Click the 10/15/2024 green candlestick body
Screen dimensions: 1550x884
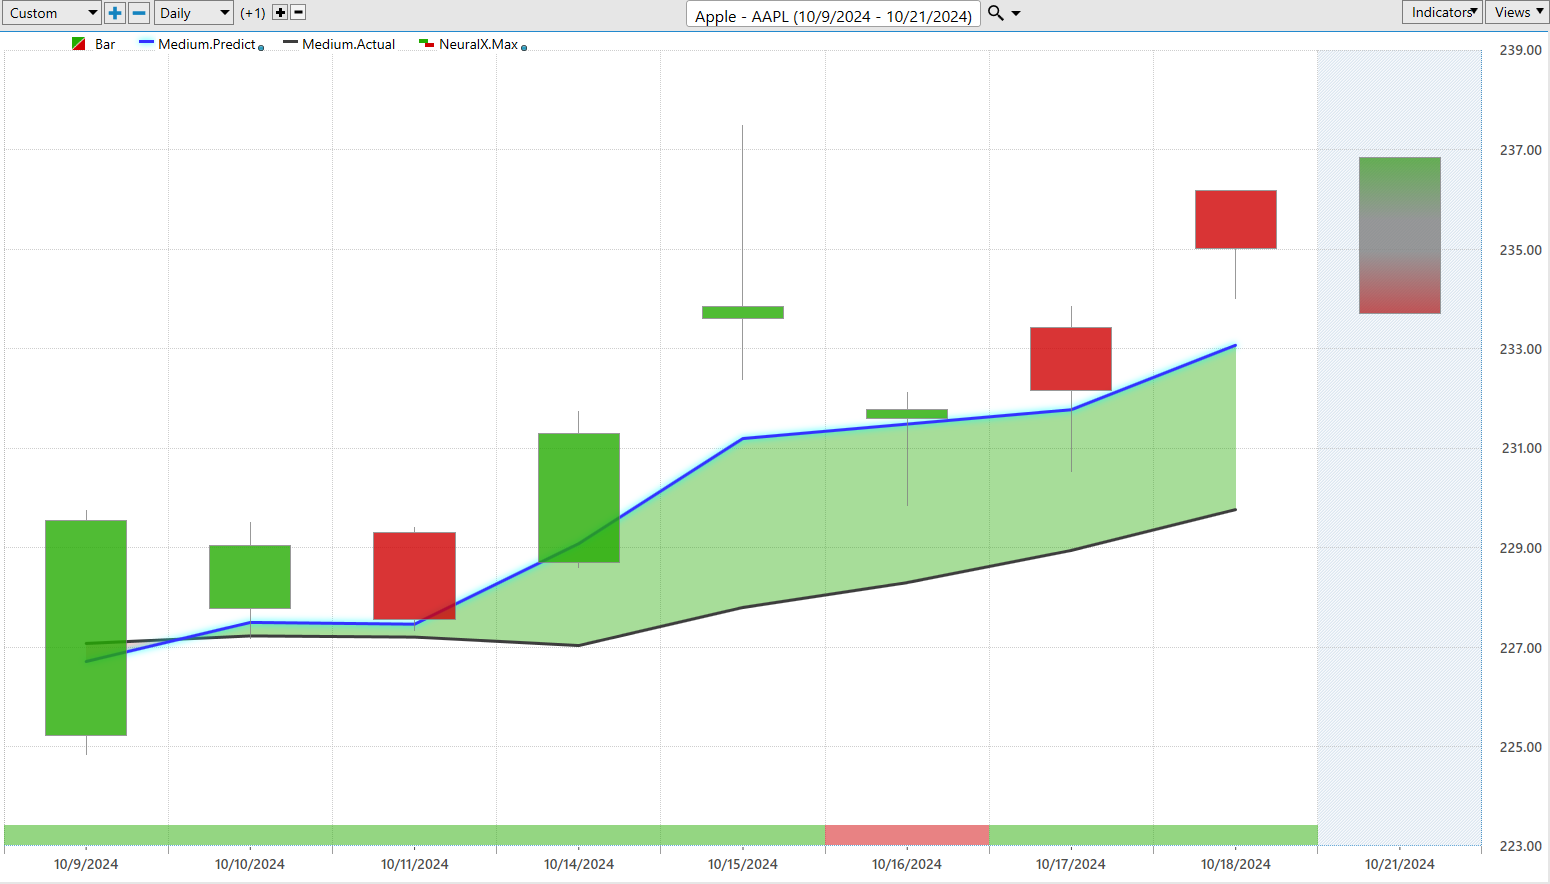coord(743,312)
